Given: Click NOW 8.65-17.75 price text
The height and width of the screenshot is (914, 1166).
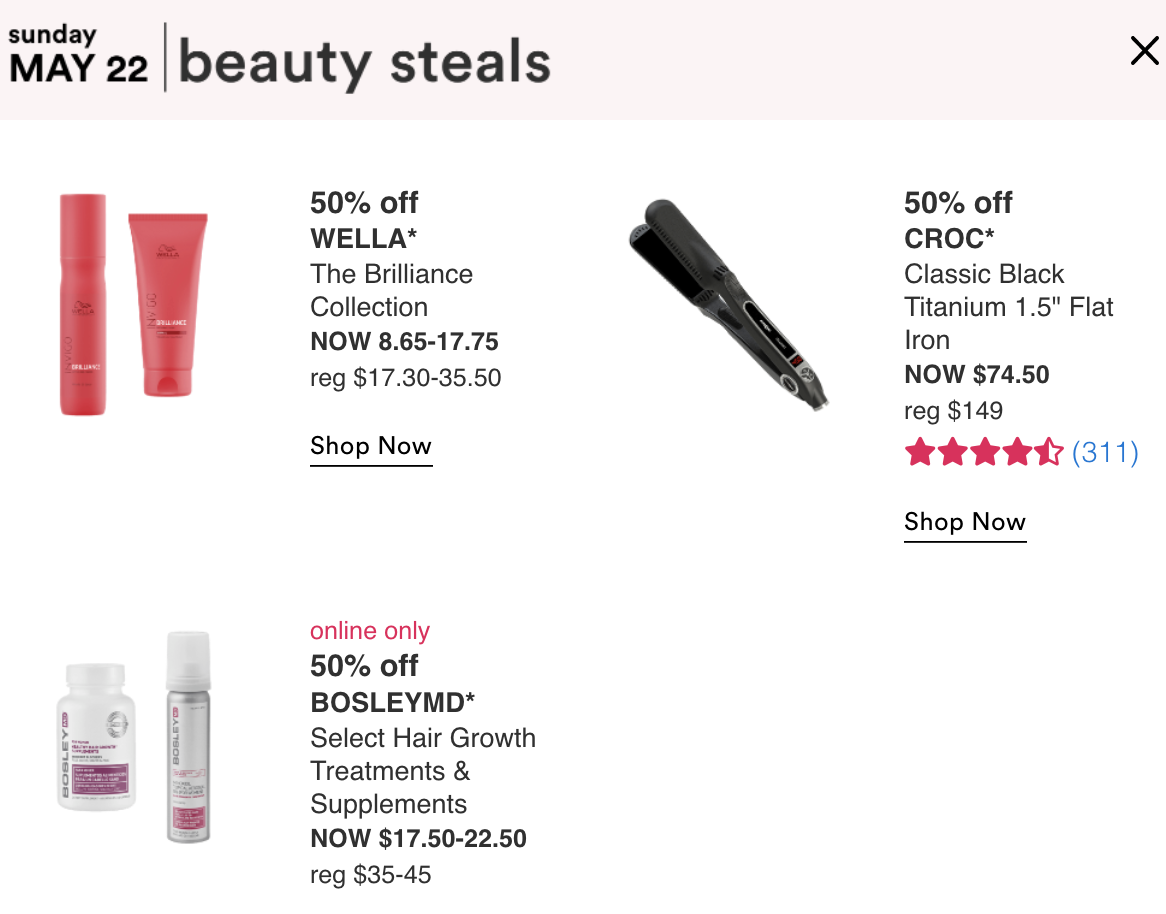Looking at the screenshot, I should [404, 341].
